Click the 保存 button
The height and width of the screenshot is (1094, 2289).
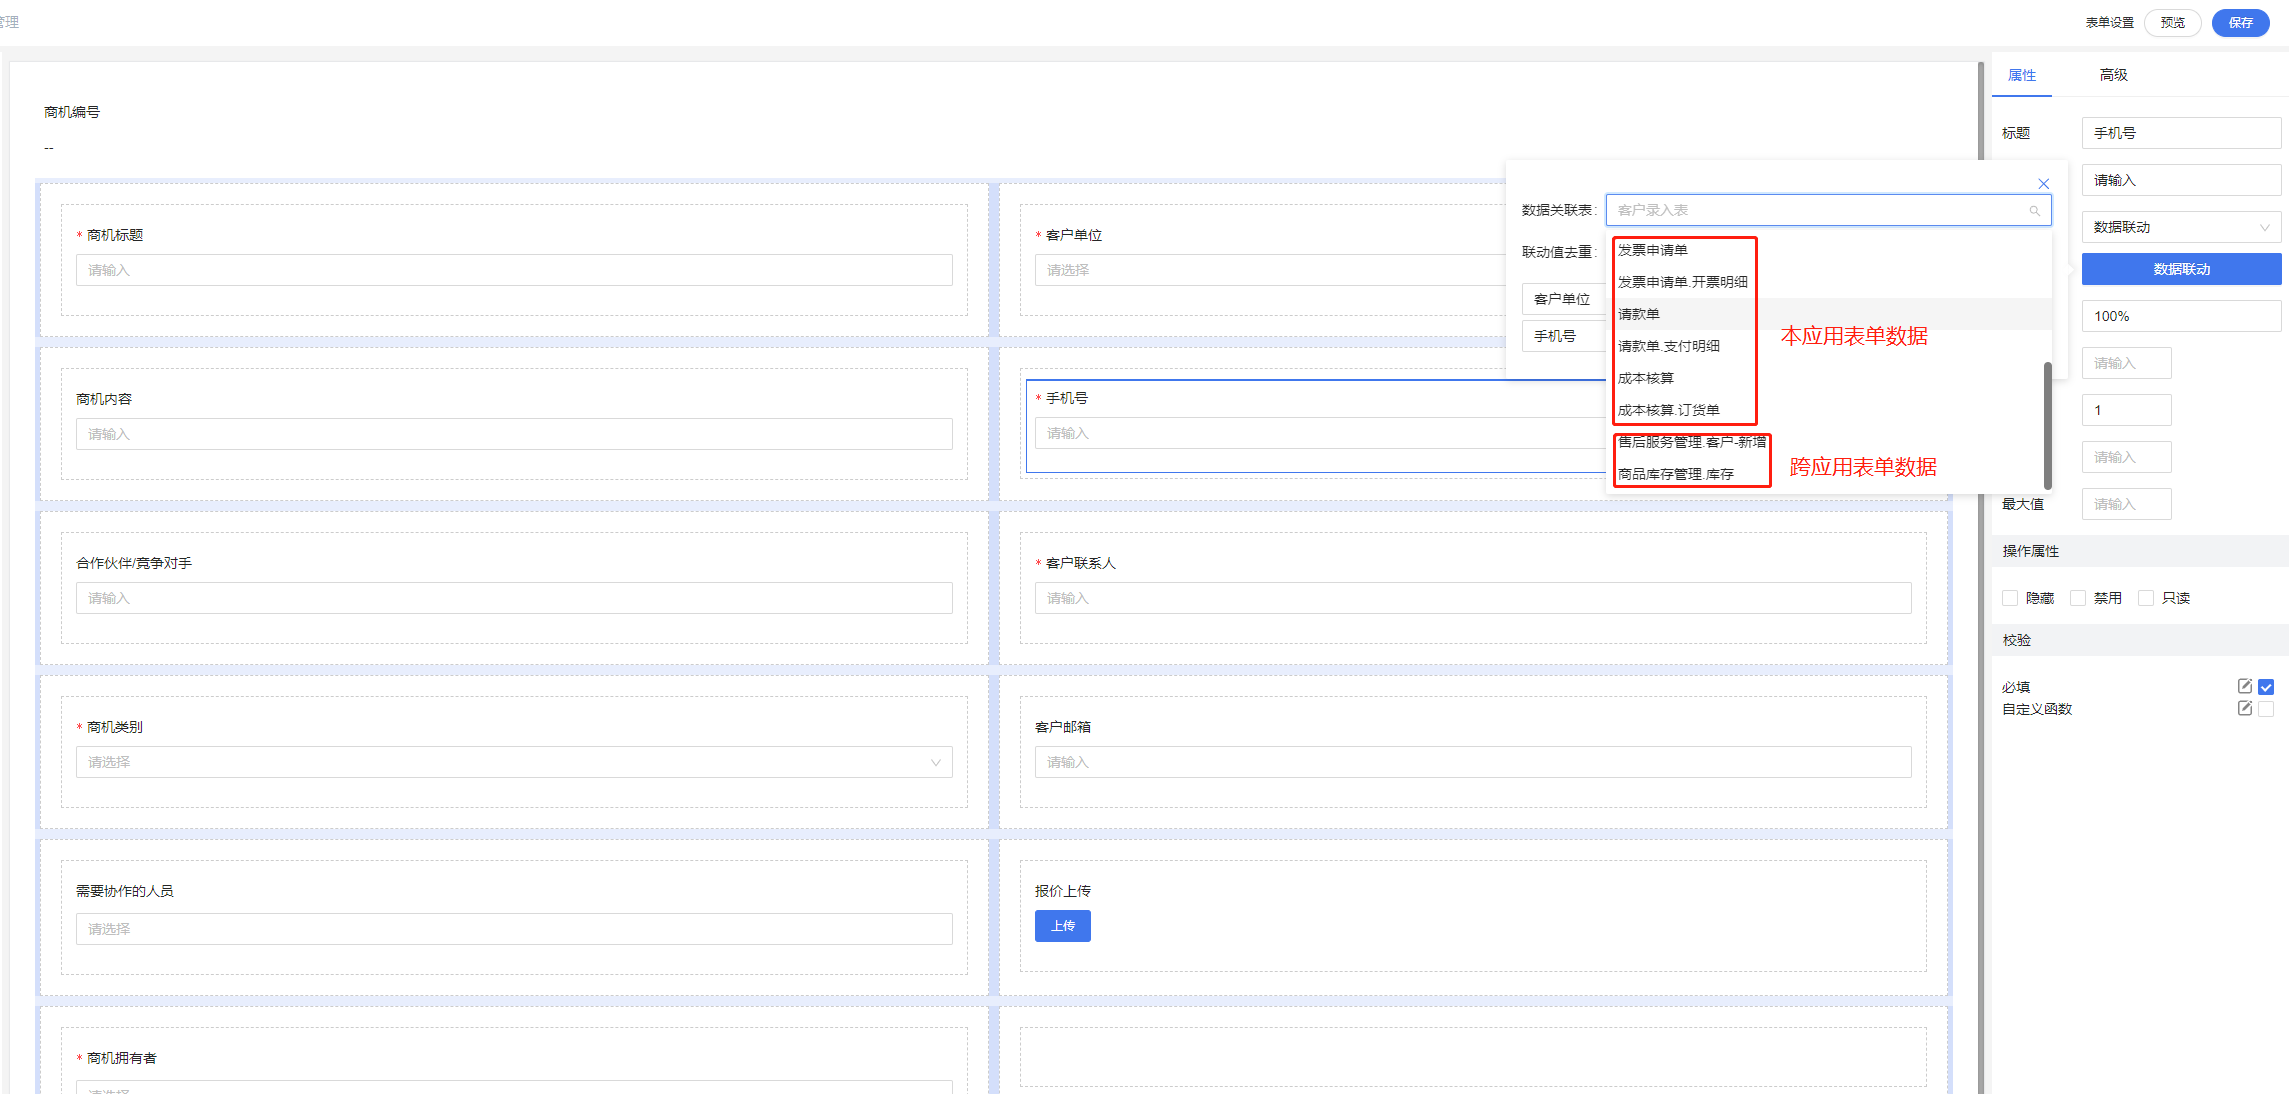(x=2241, y=22)
